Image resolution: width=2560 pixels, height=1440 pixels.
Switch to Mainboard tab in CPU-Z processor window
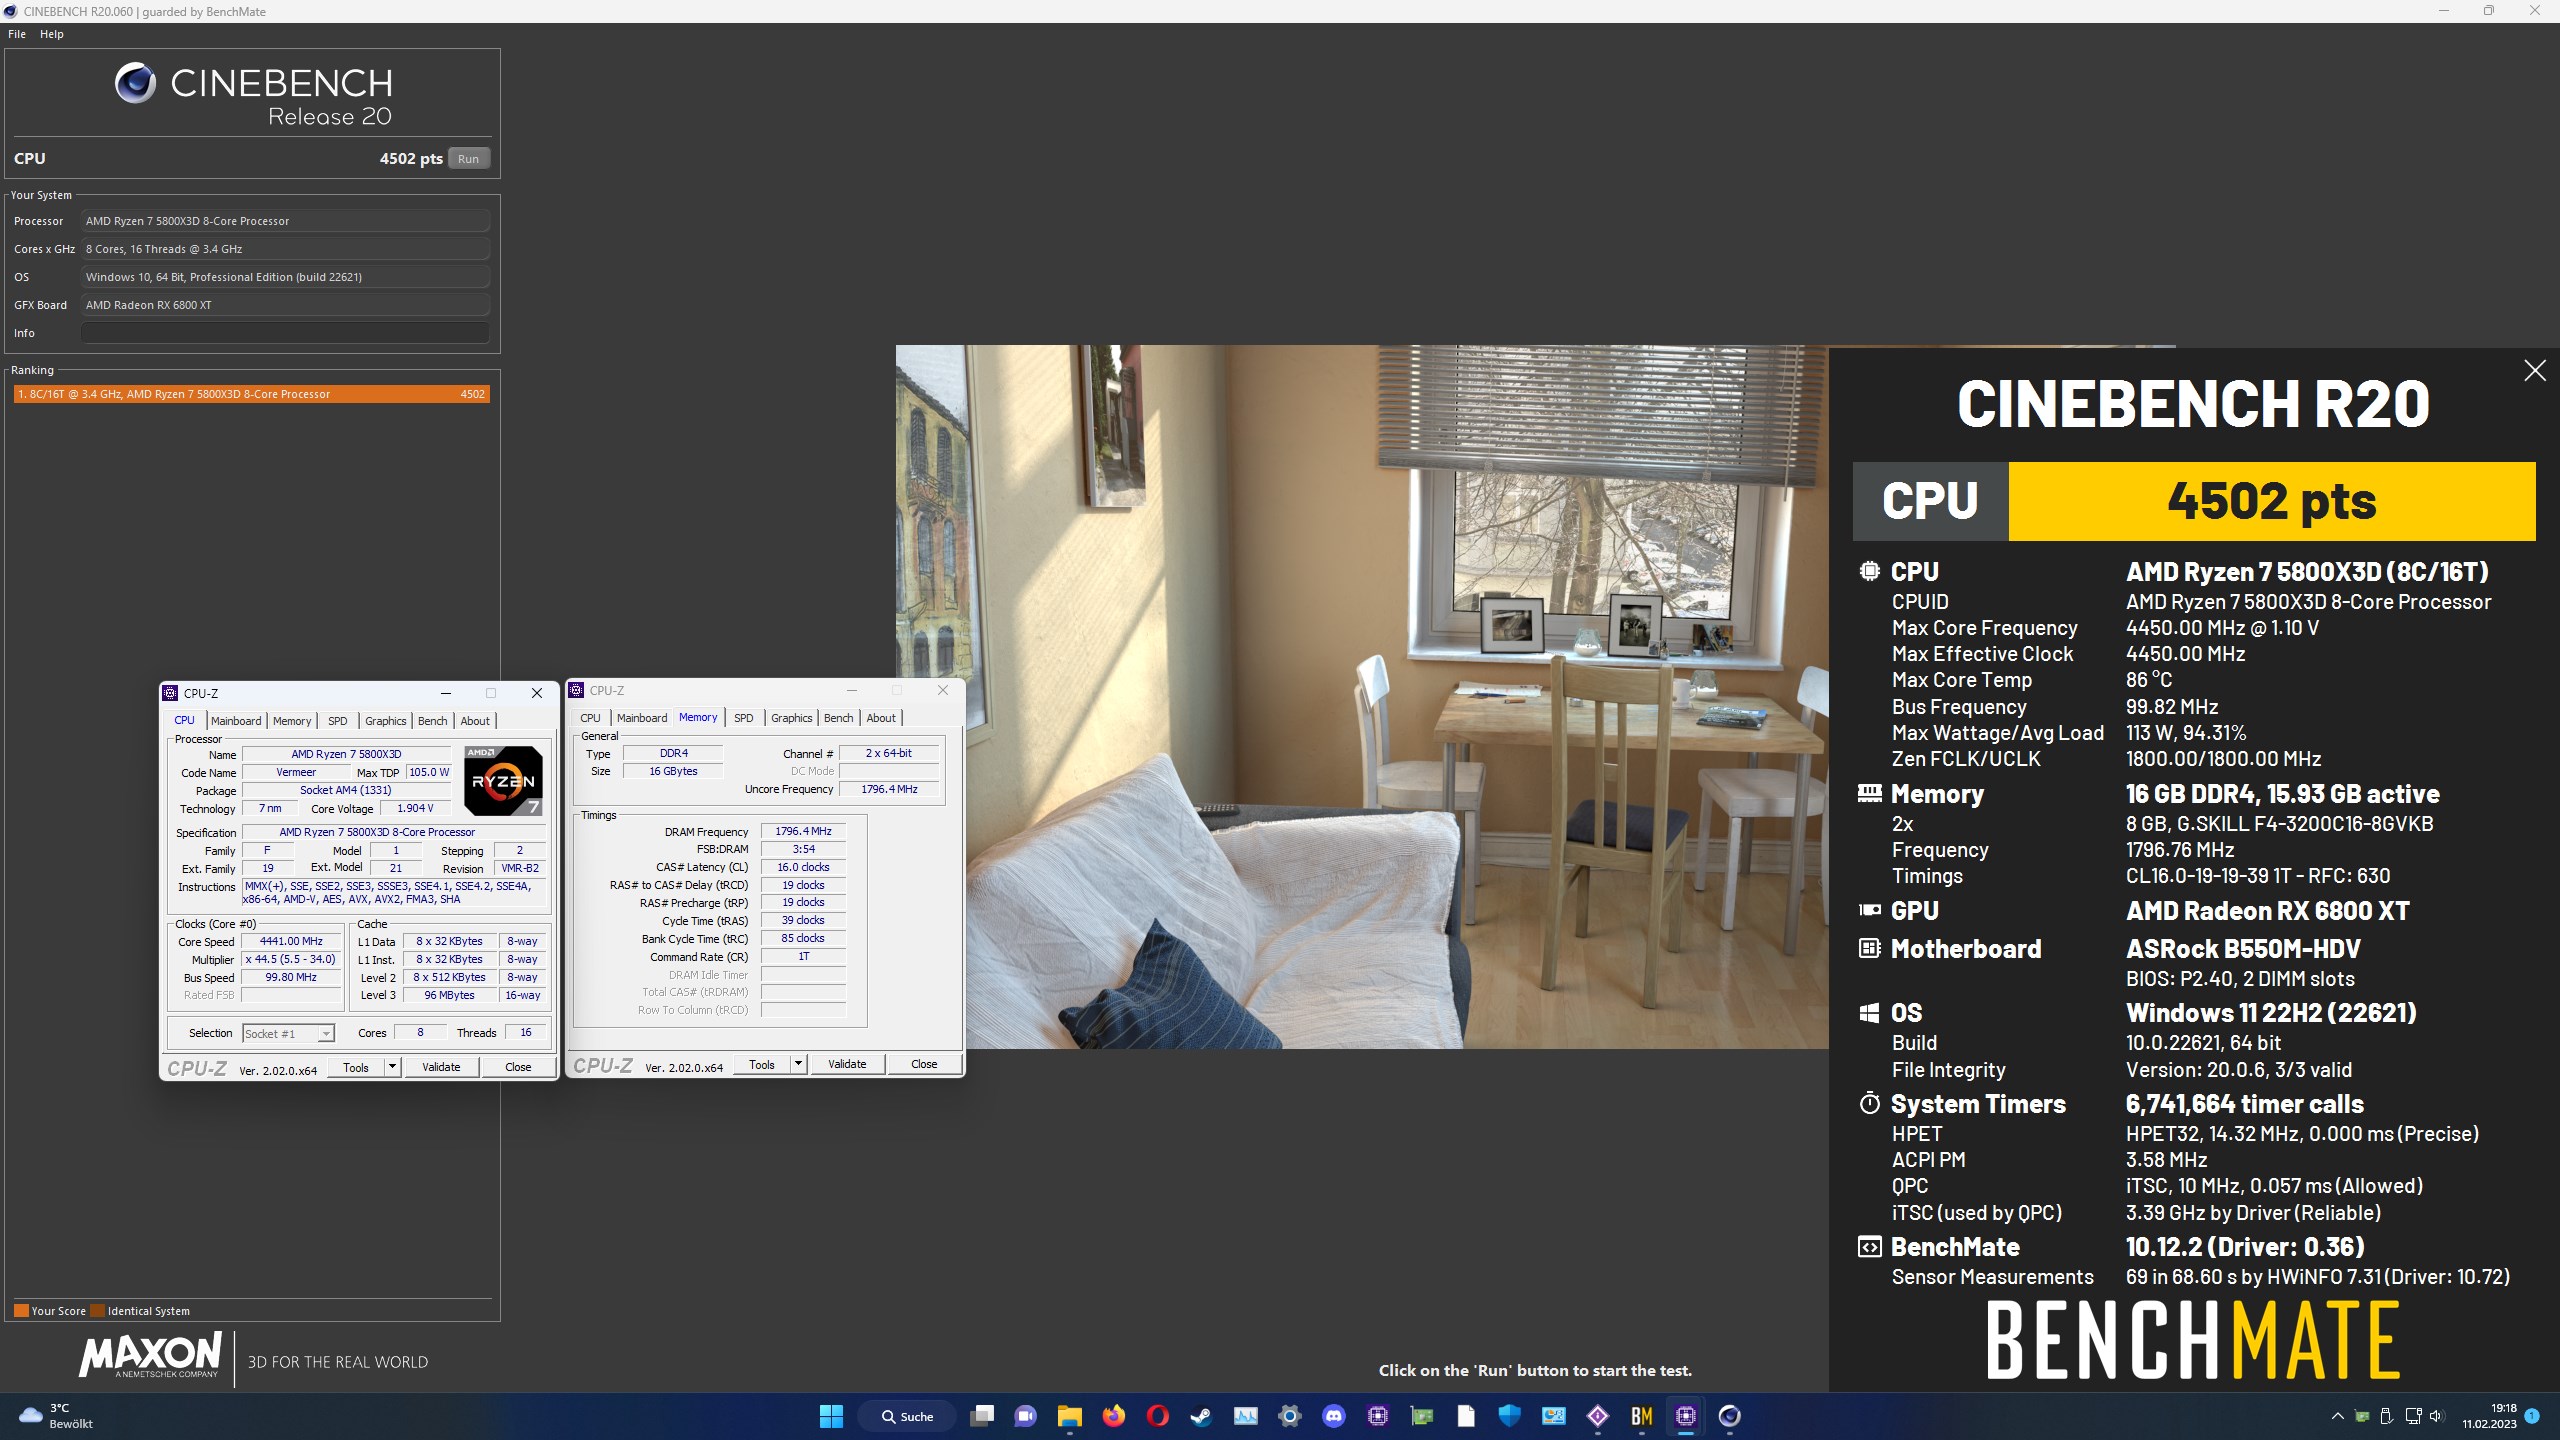coord(236,721)
